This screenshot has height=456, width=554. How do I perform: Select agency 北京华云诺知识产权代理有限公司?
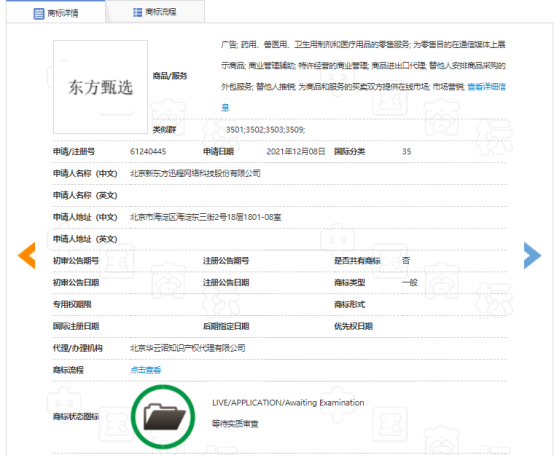click(188, 348)
